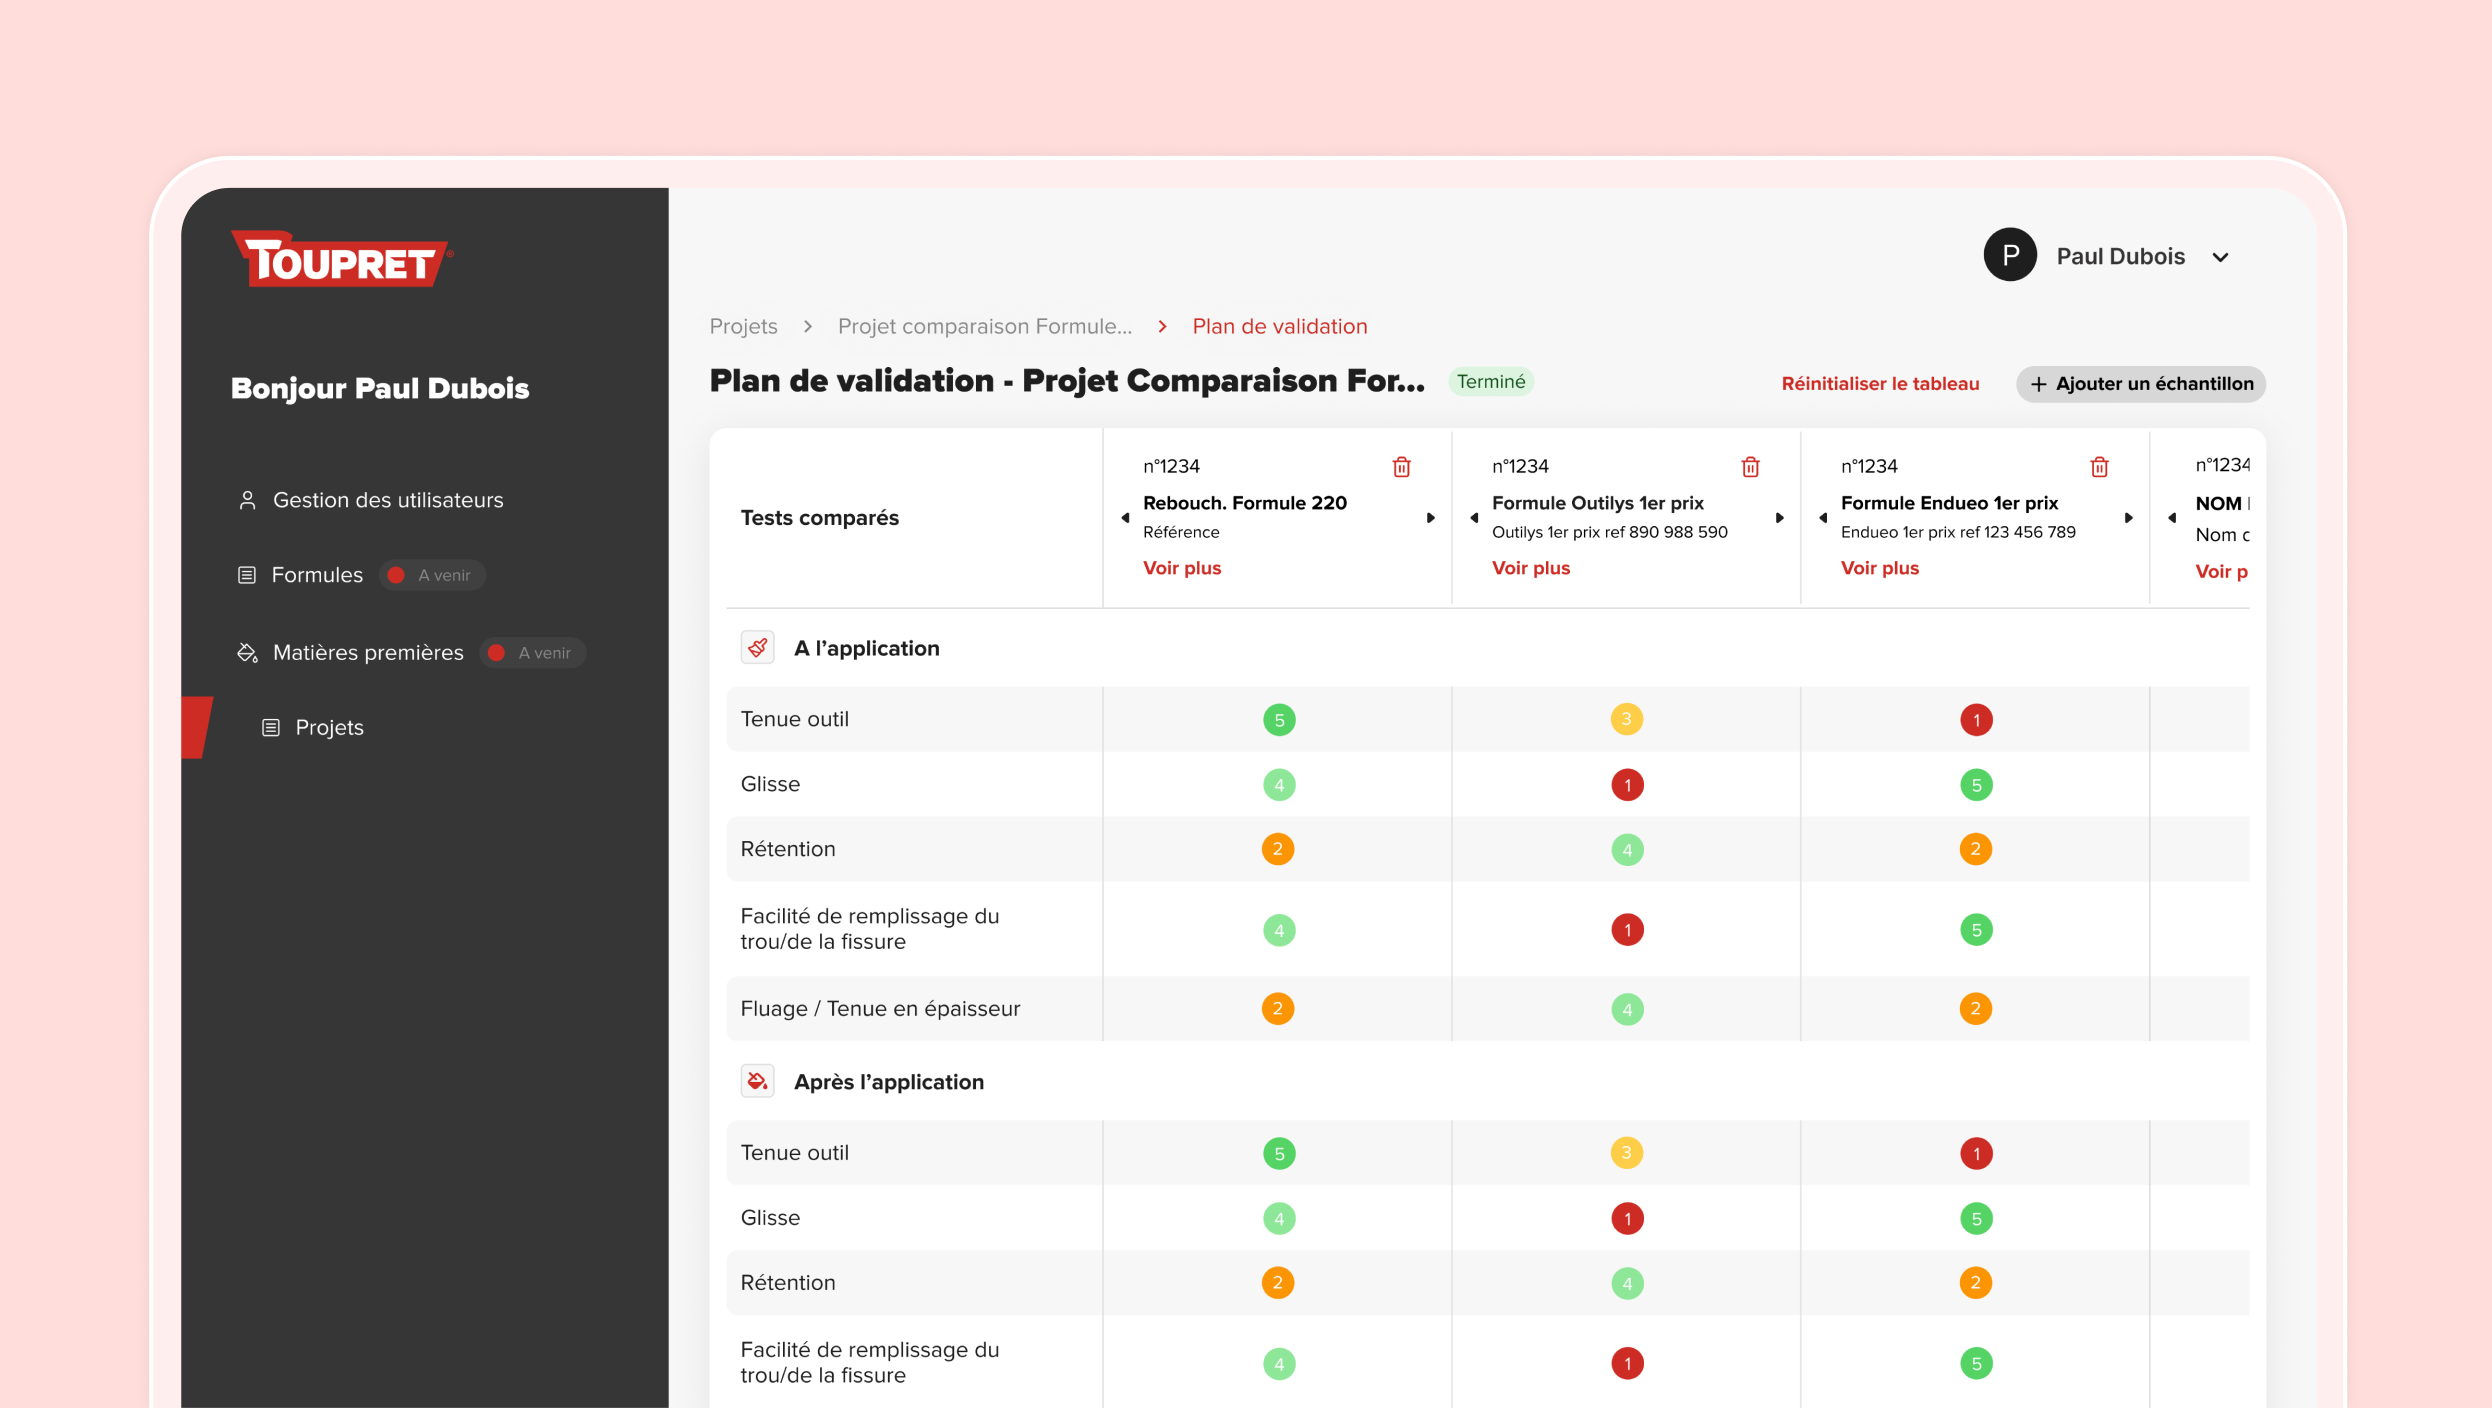Click the plus icon in Ajouter un échantillon
Viewport: 2492px width, 1408px height.
point(2038,384)
